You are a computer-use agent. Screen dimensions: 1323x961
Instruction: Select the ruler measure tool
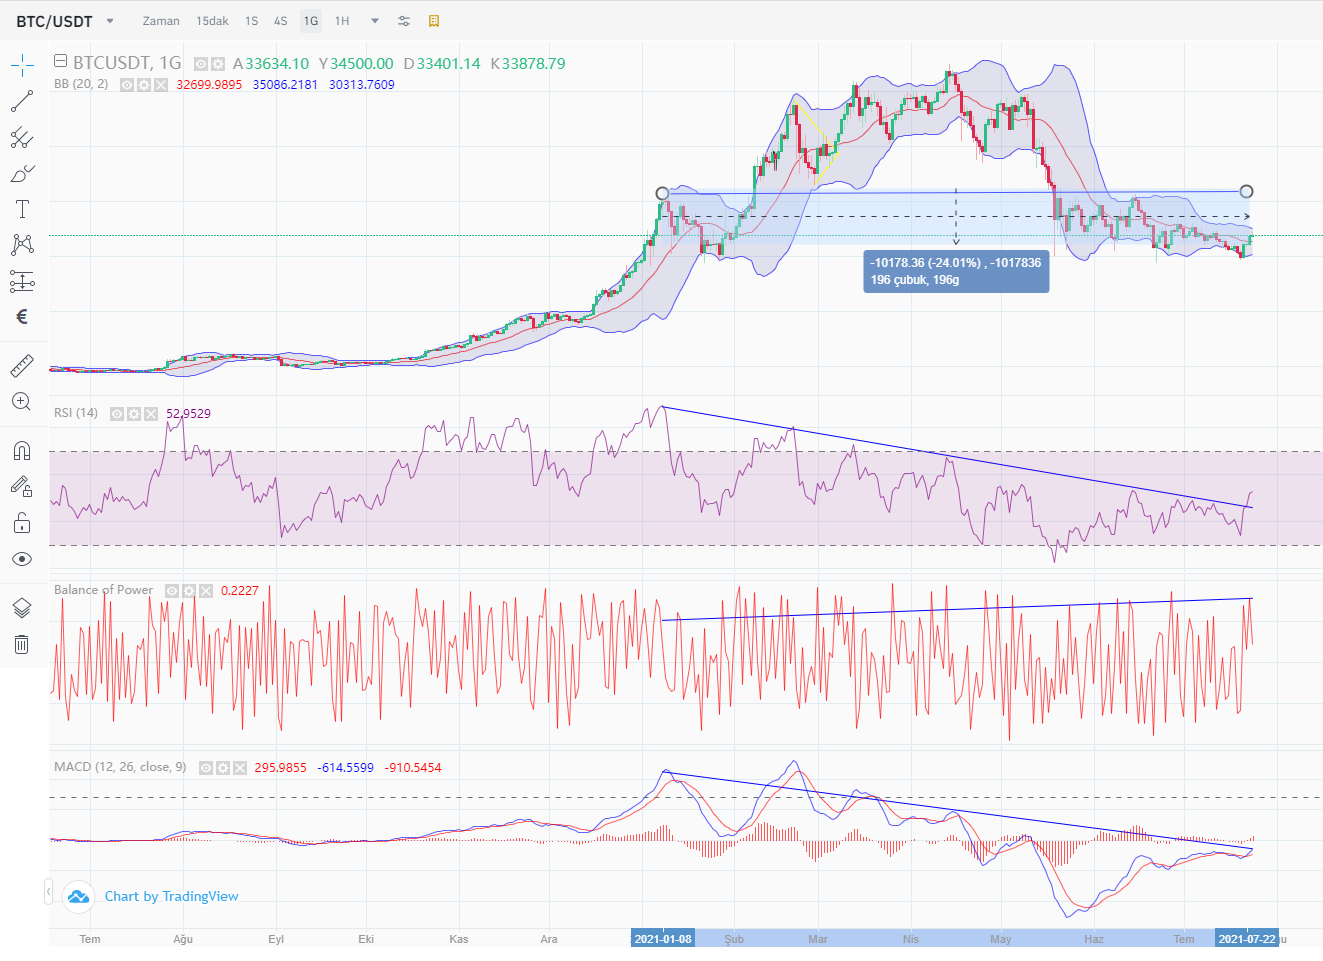pyautogui.click(x=22, y=365)
